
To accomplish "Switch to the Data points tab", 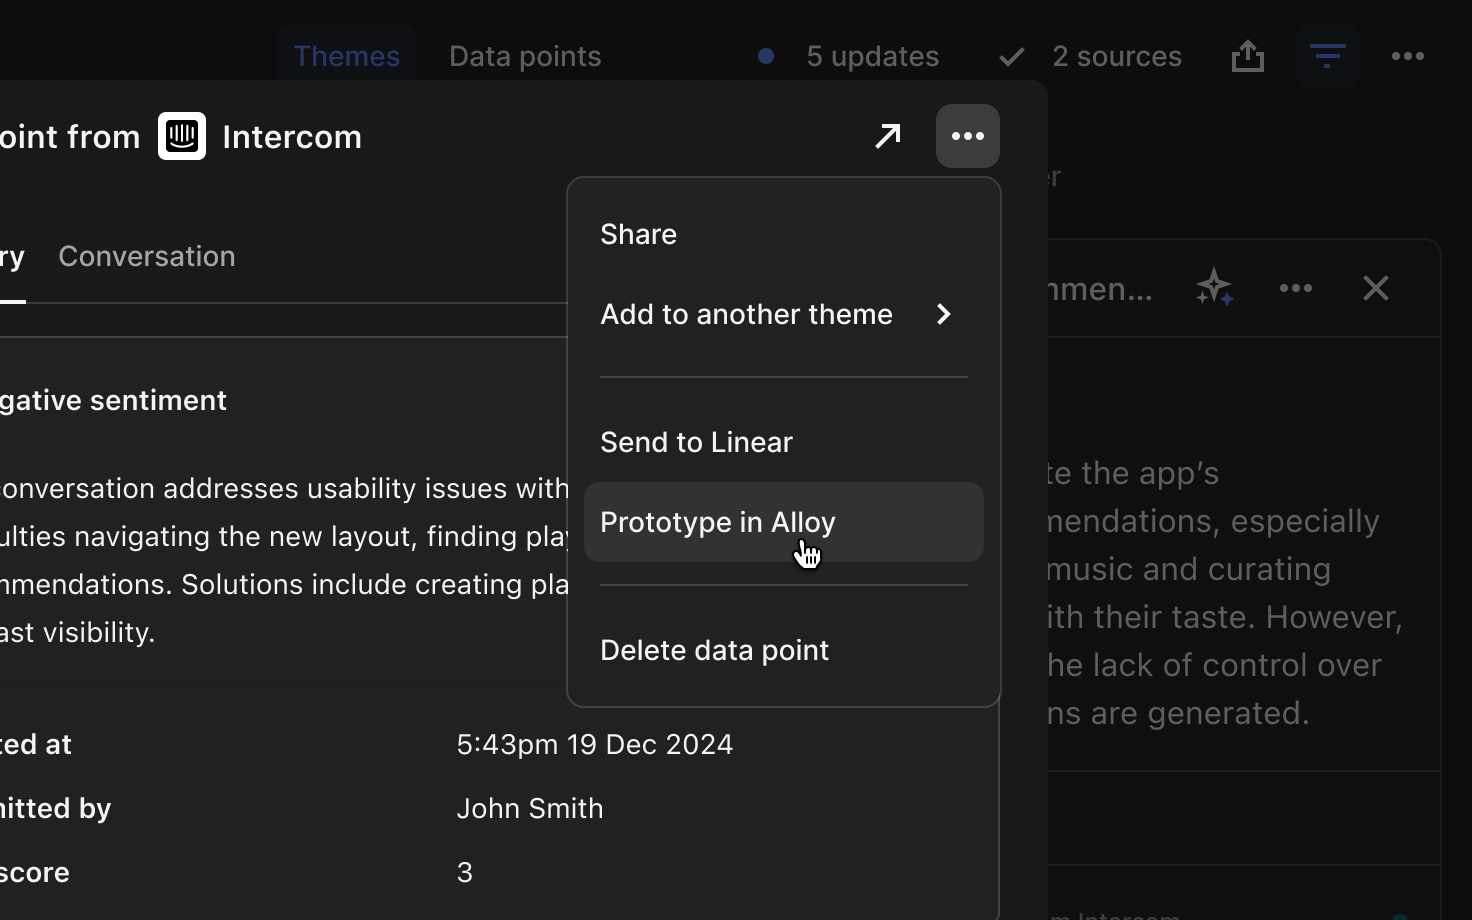I will 525,56.
